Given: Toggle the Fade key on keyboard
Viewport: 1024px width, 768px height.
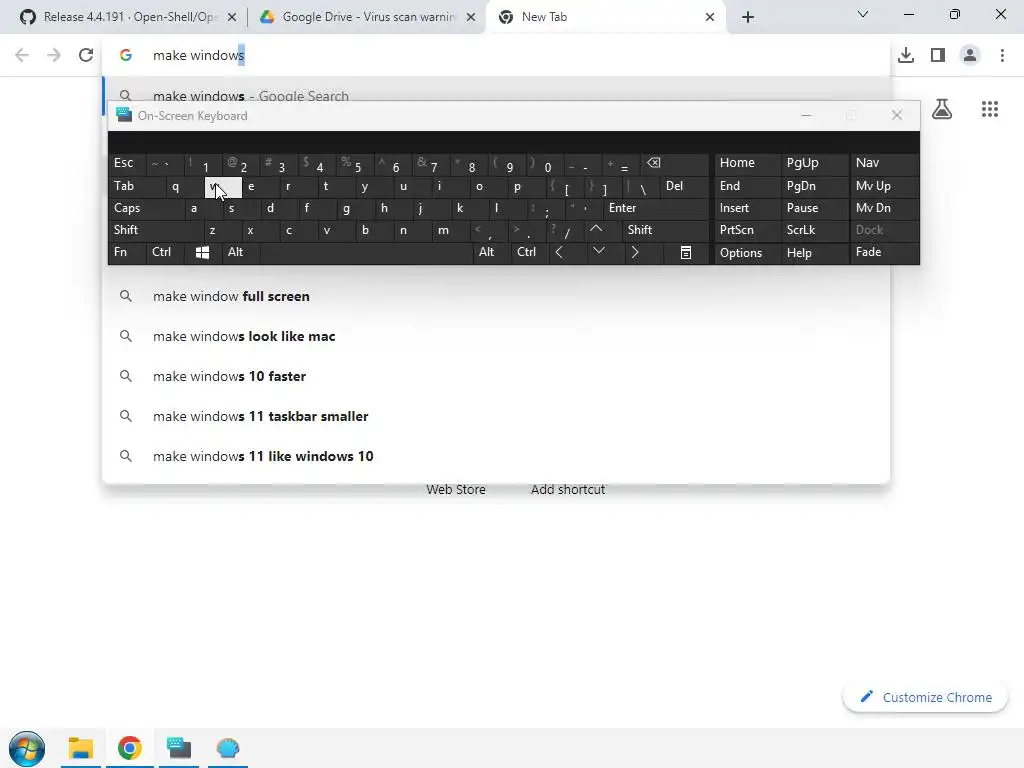Looking at the screenshot, I should 884,252.
